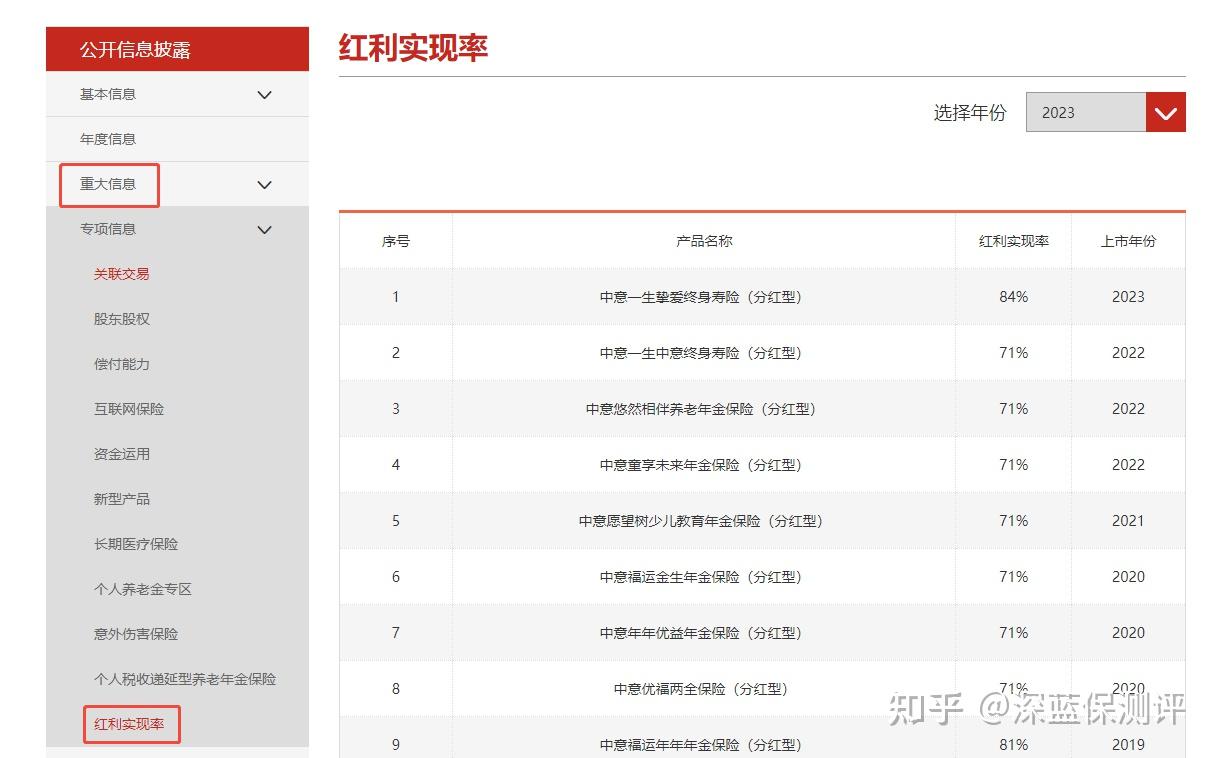This screenshot has height=758, width=1216.
Task: Collapse the 专项信息 chevron
Action: pyautogui.click(x=265, y=230)
